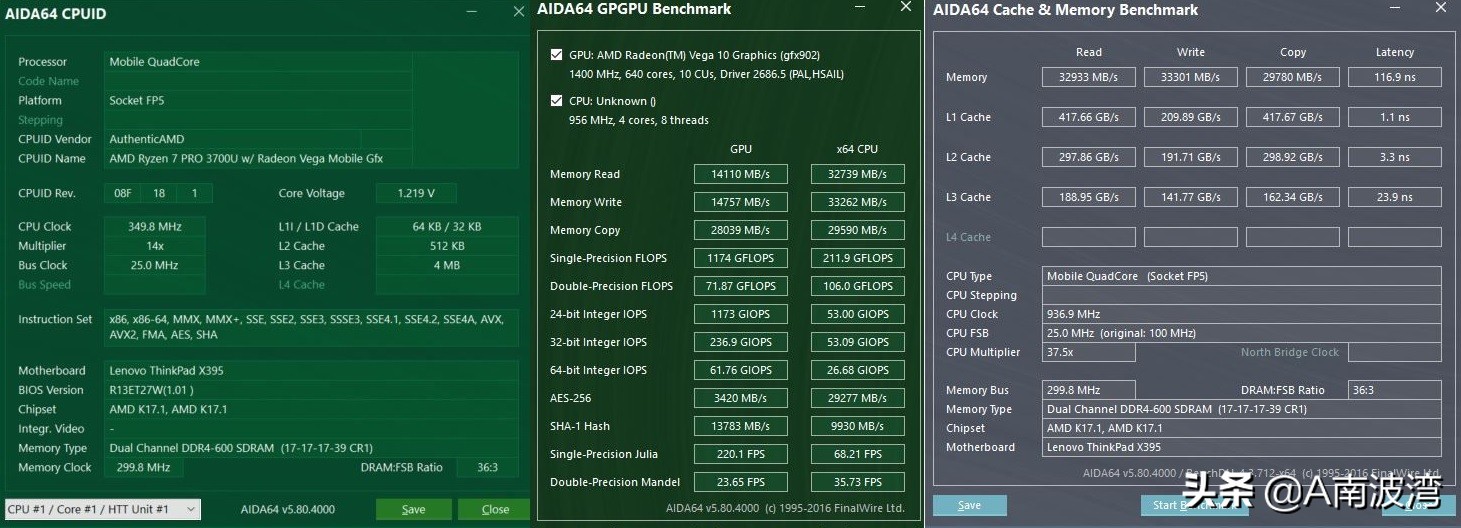Select the GPU Memory Read value 14110 MB/s
This screenshot has height=528, width=1461.
point(740,174)
